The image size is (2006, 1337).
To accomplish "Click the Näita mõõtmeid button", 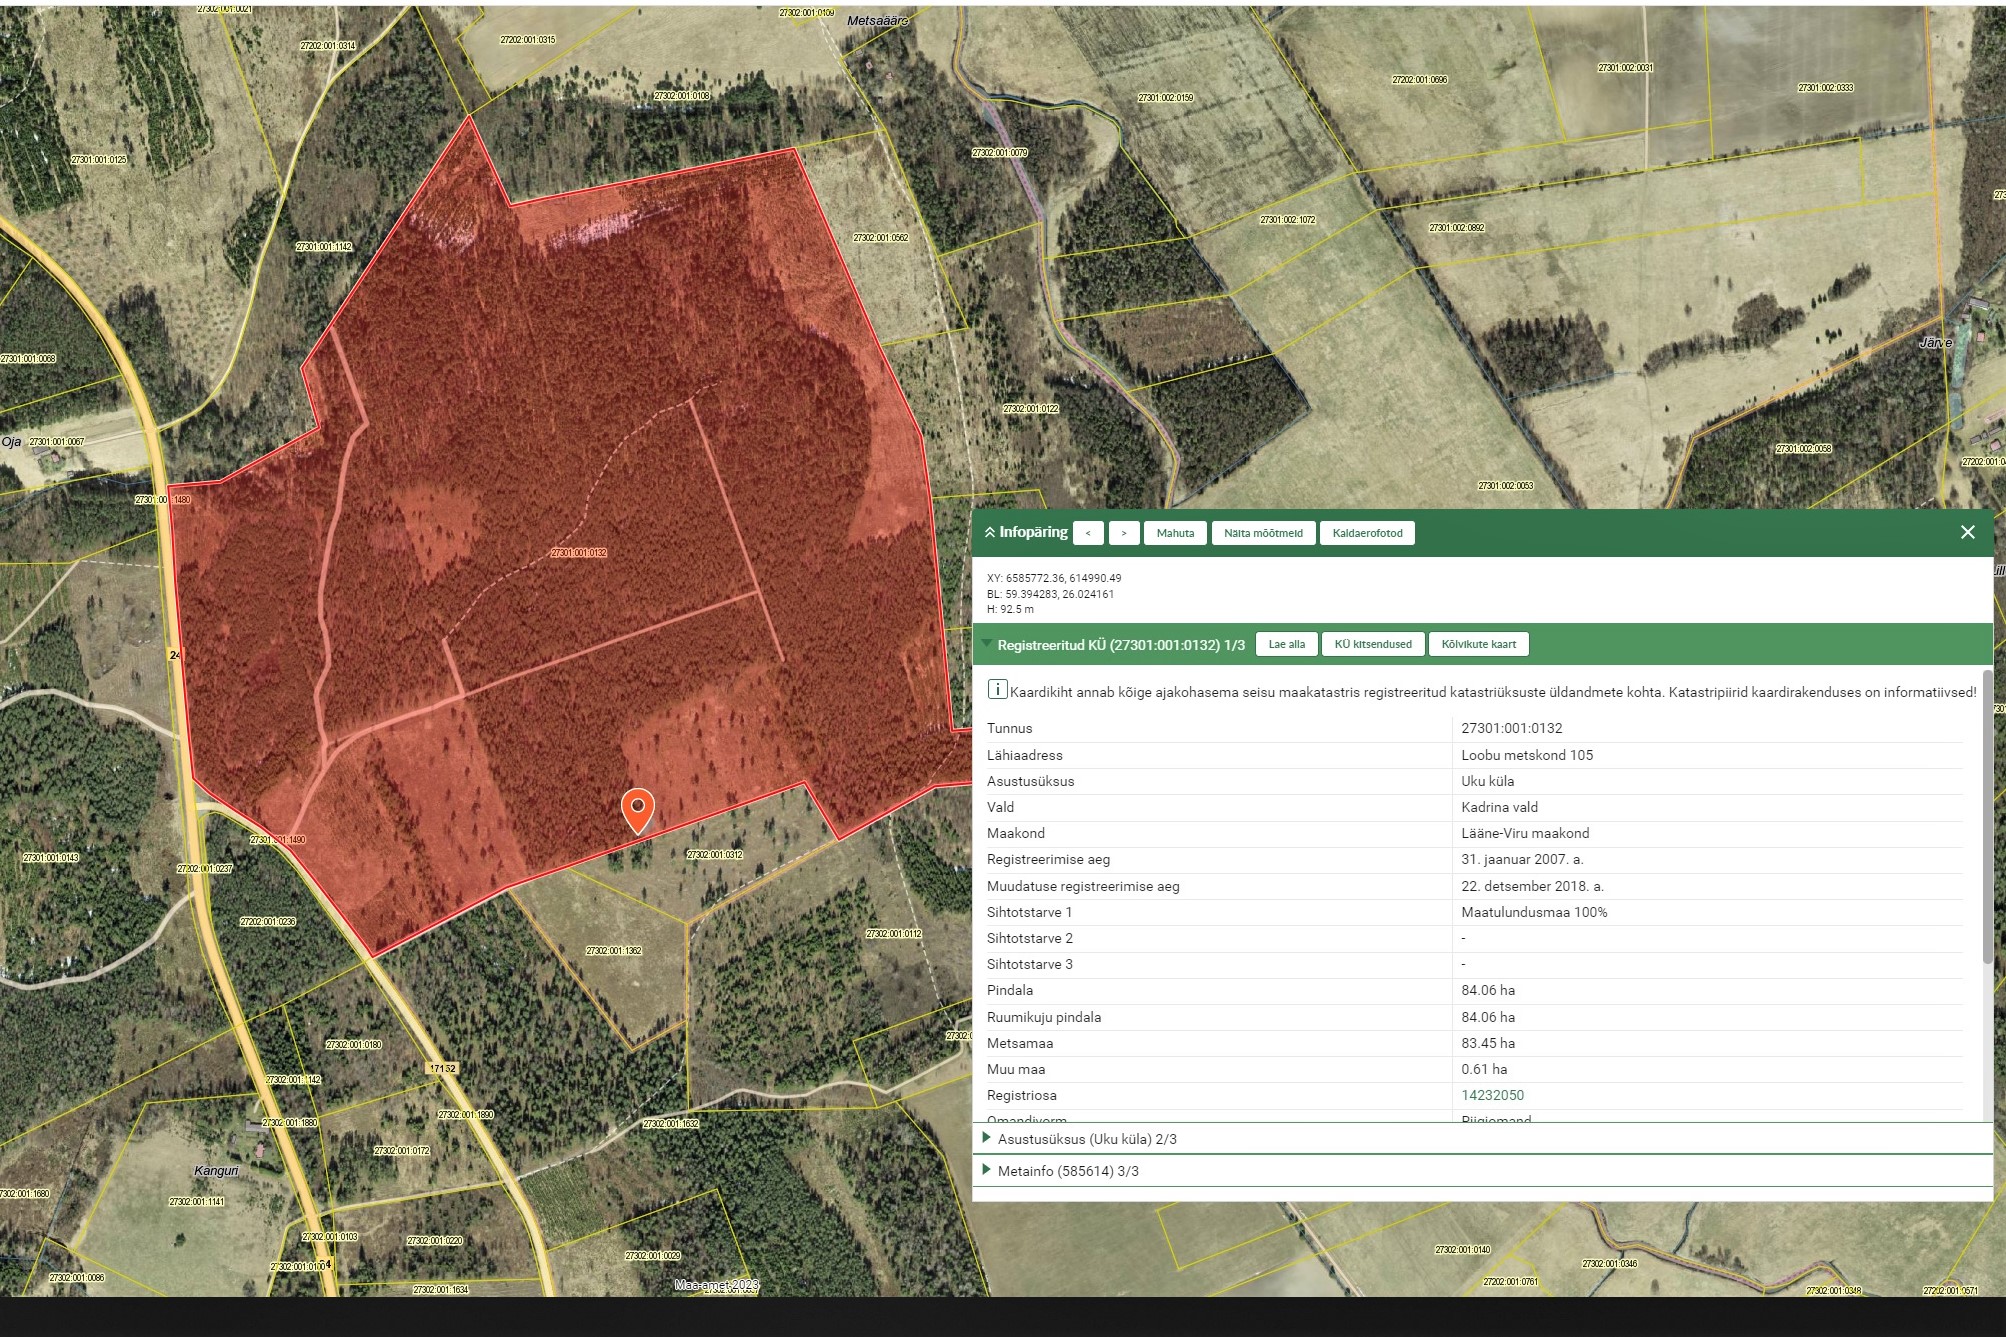I will (1263, 533).
